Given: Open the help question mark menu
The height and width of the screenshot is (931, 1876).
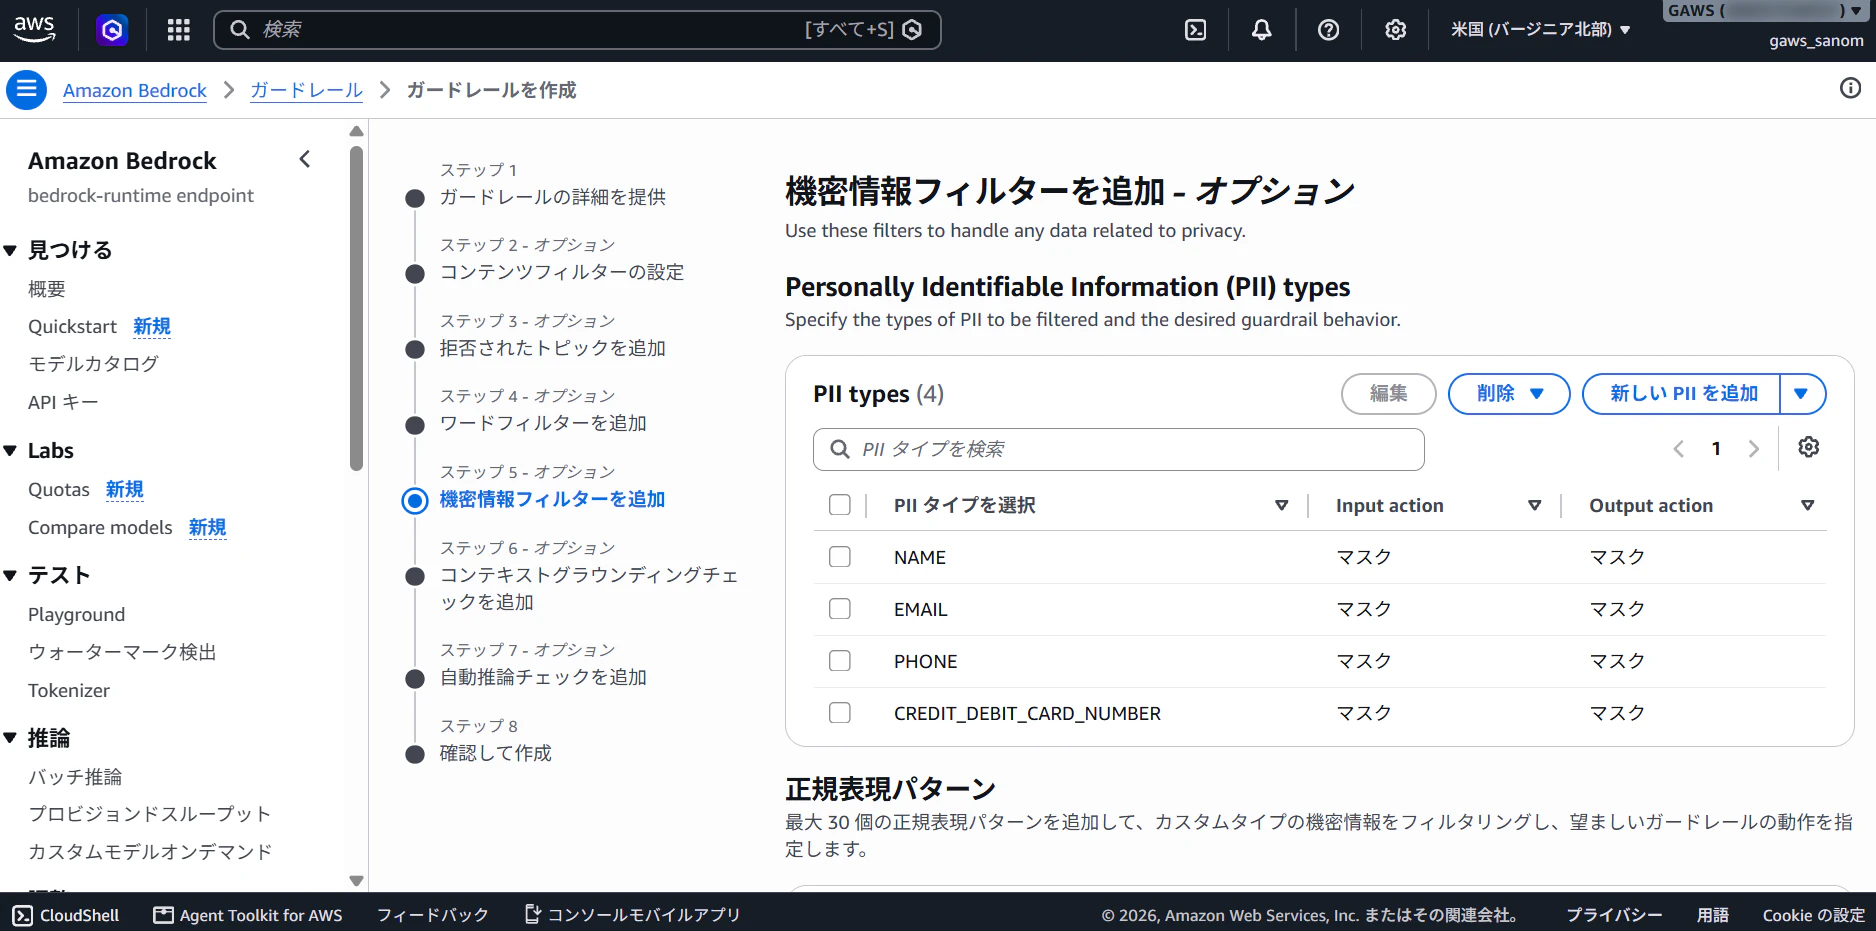Looking at the screenshot, I should coord(1328,30).
